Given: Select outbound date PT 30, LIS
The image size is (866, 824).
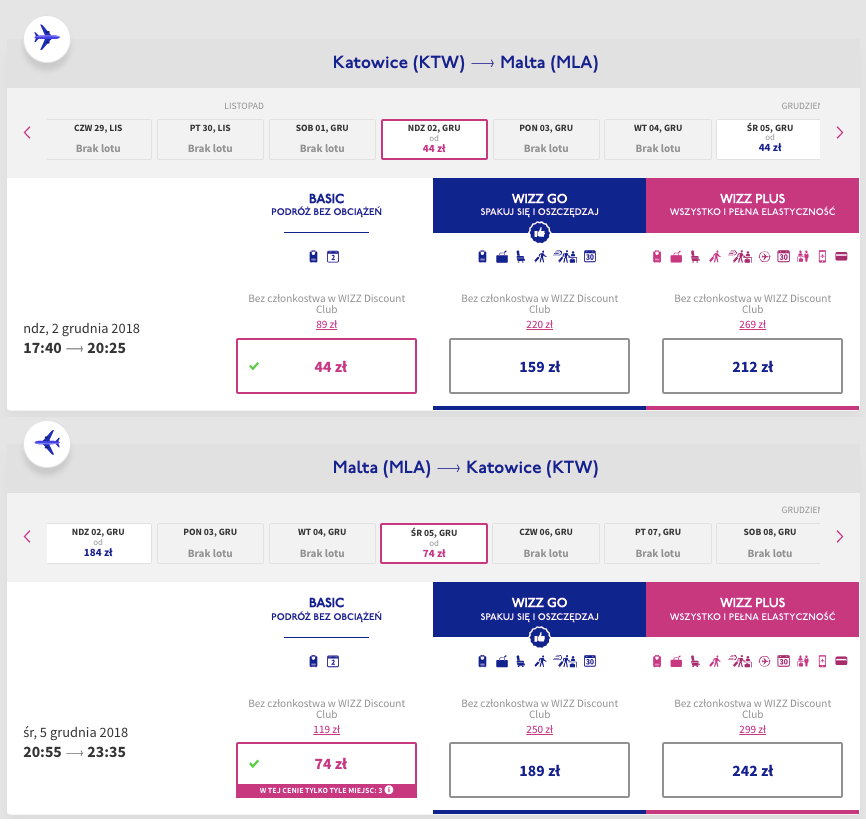Looking at the screenshot, I should (210, 139).
